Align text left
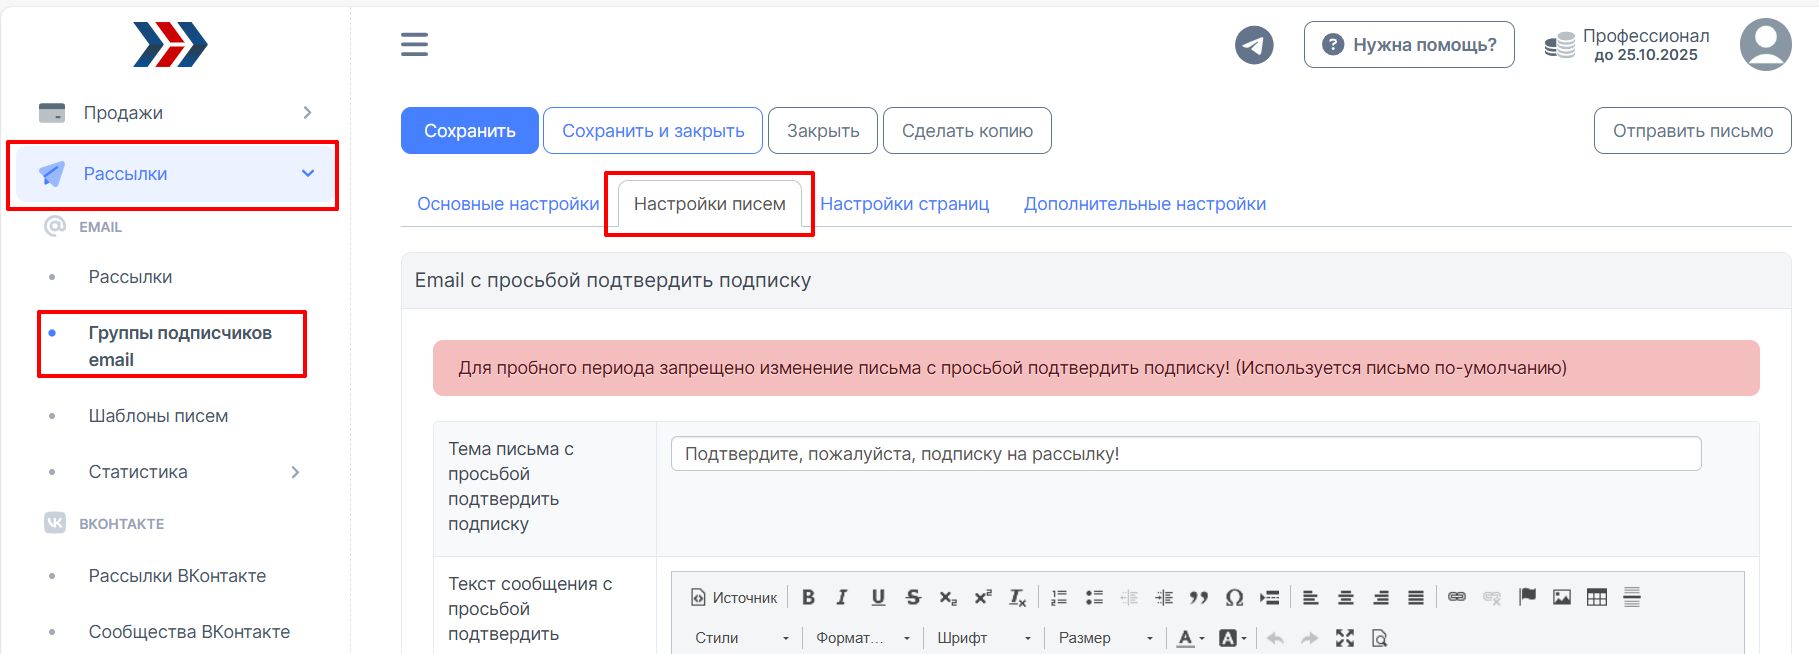 point(1310,597)
